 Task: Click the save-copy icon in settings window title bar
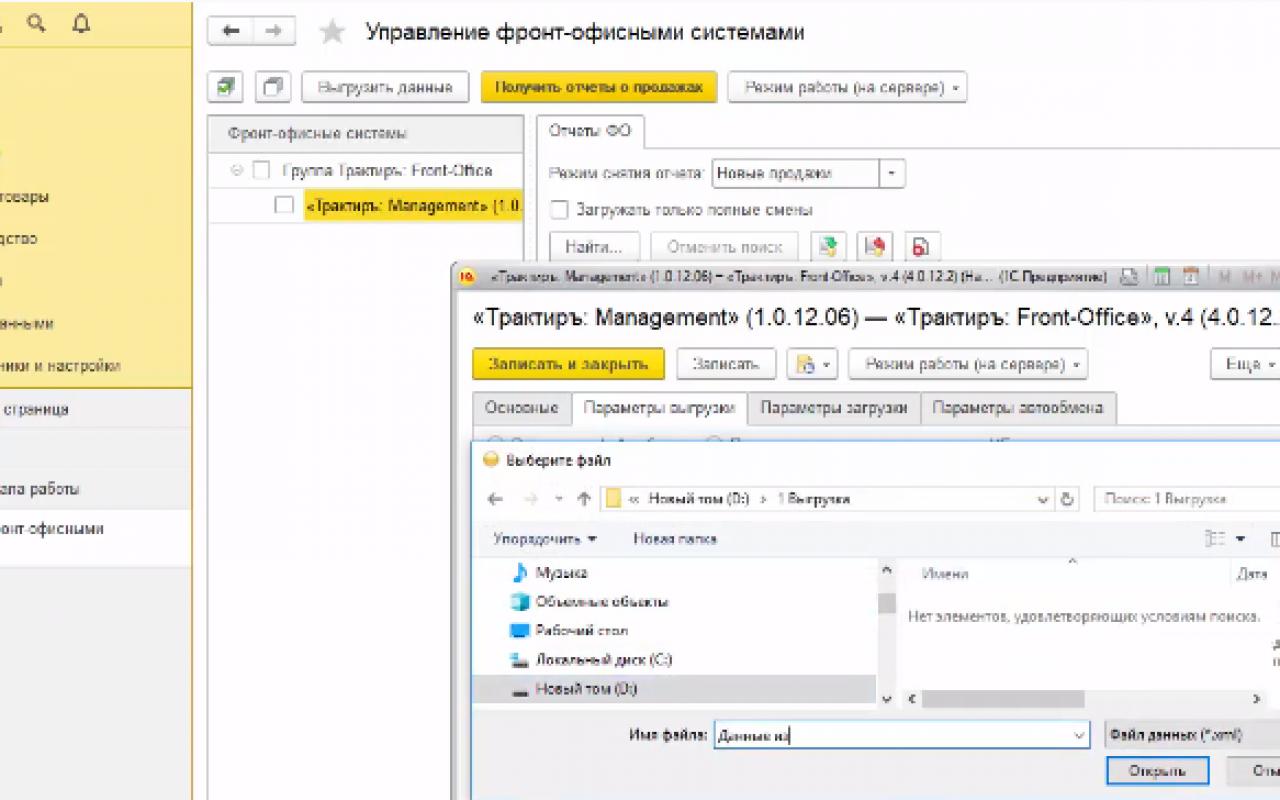tap(1129, 277)
